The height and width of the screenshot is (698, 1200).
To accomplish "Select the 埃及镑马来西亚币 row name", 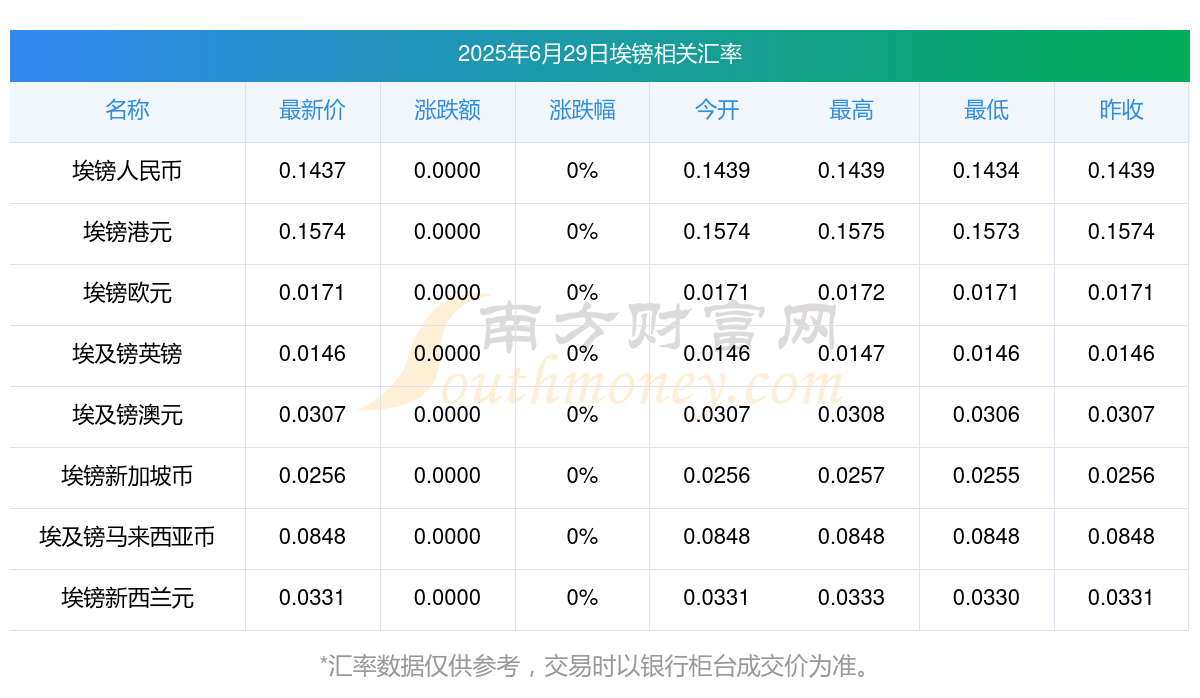I will [x=127, y=537].
